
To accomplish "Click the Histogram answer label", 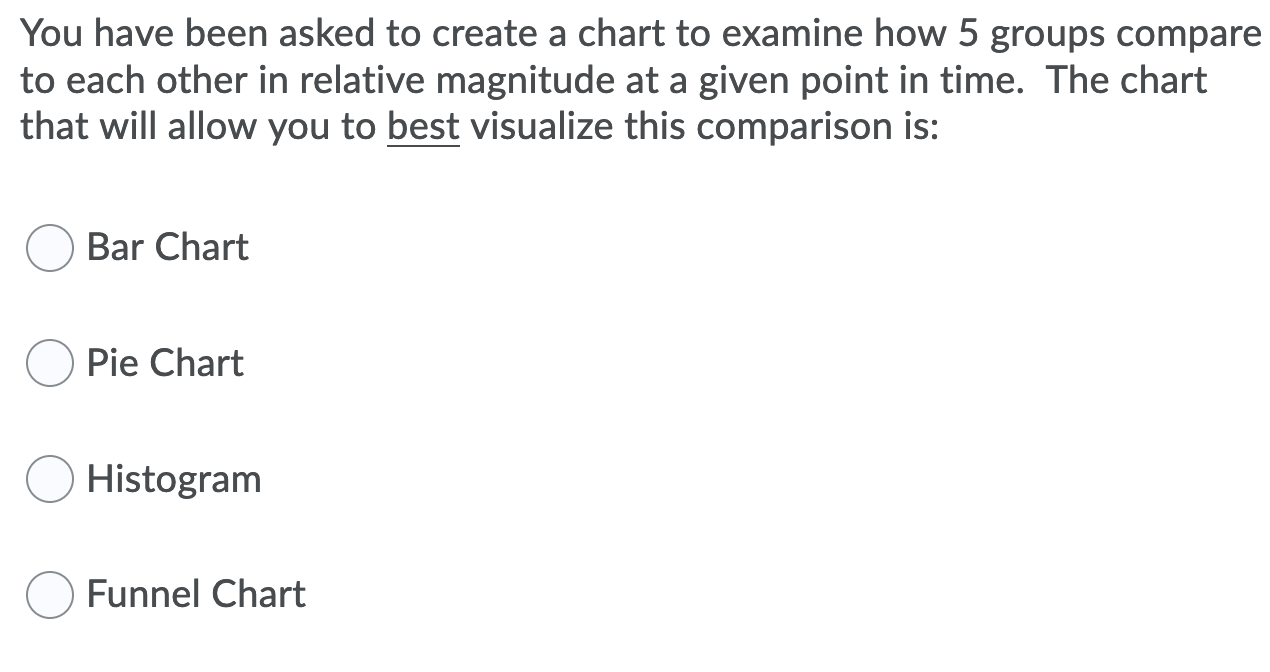I will (x=174, y=478).
